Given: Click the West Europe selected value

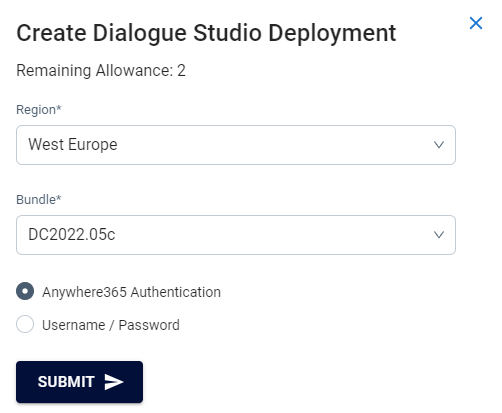Looking at the screenshot, I should (x=73, y=145).
